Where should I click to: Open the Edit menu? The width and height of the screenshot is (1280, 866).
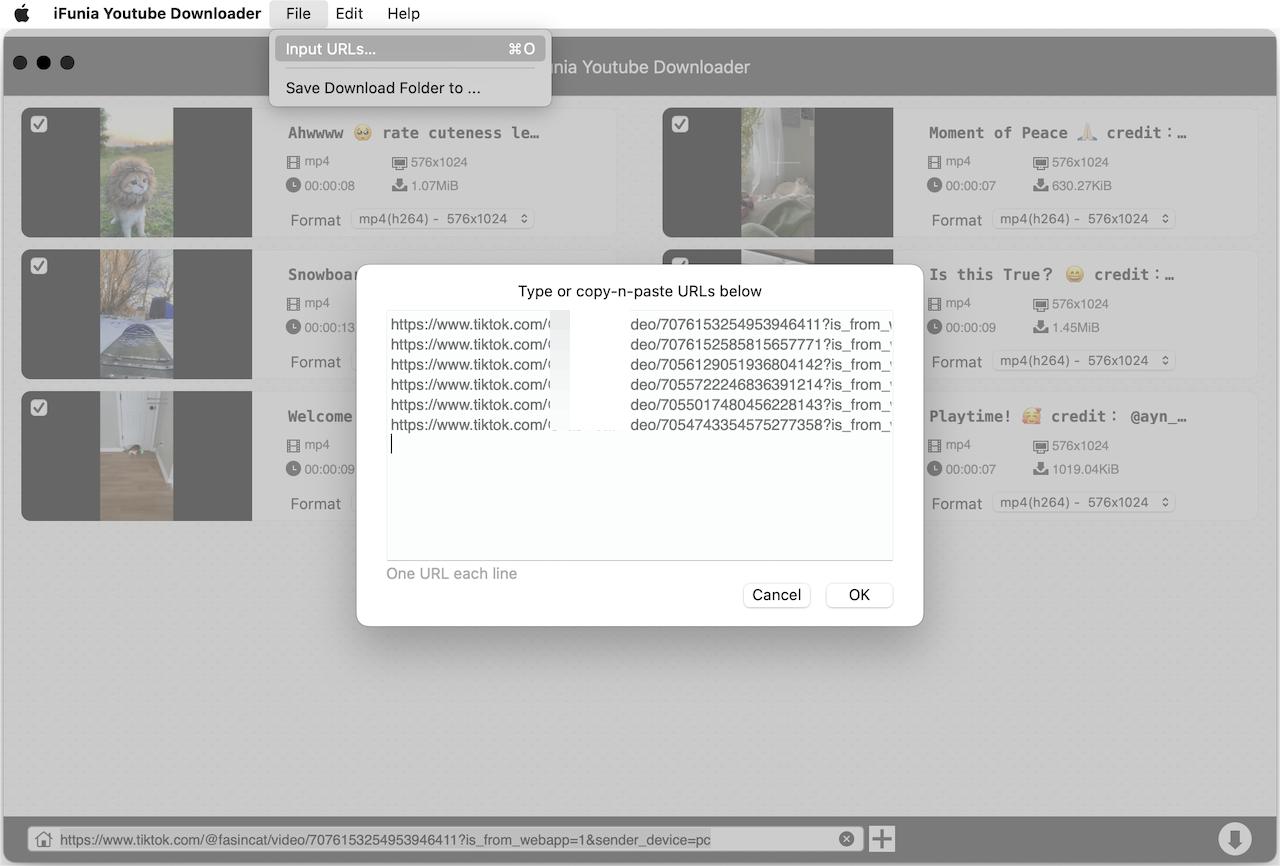click(x=349, y=14)
